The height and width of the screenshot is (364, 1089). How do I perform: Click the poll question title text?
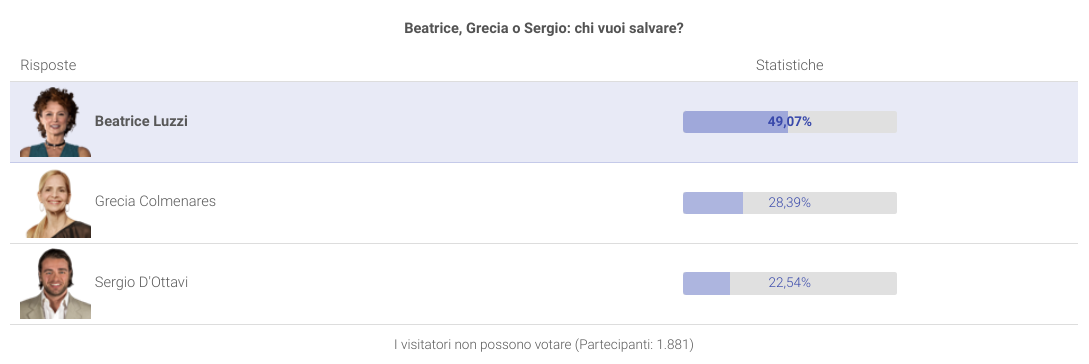click(x=544, y=29)
